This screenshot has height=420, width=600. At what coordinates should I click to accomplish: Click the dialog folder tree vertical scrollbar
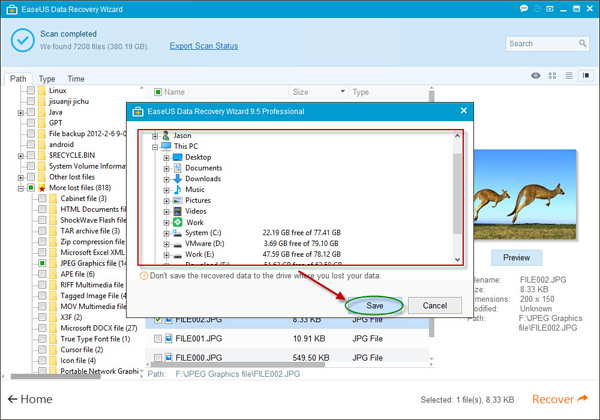pyautogui.click(x=457, y=193)
